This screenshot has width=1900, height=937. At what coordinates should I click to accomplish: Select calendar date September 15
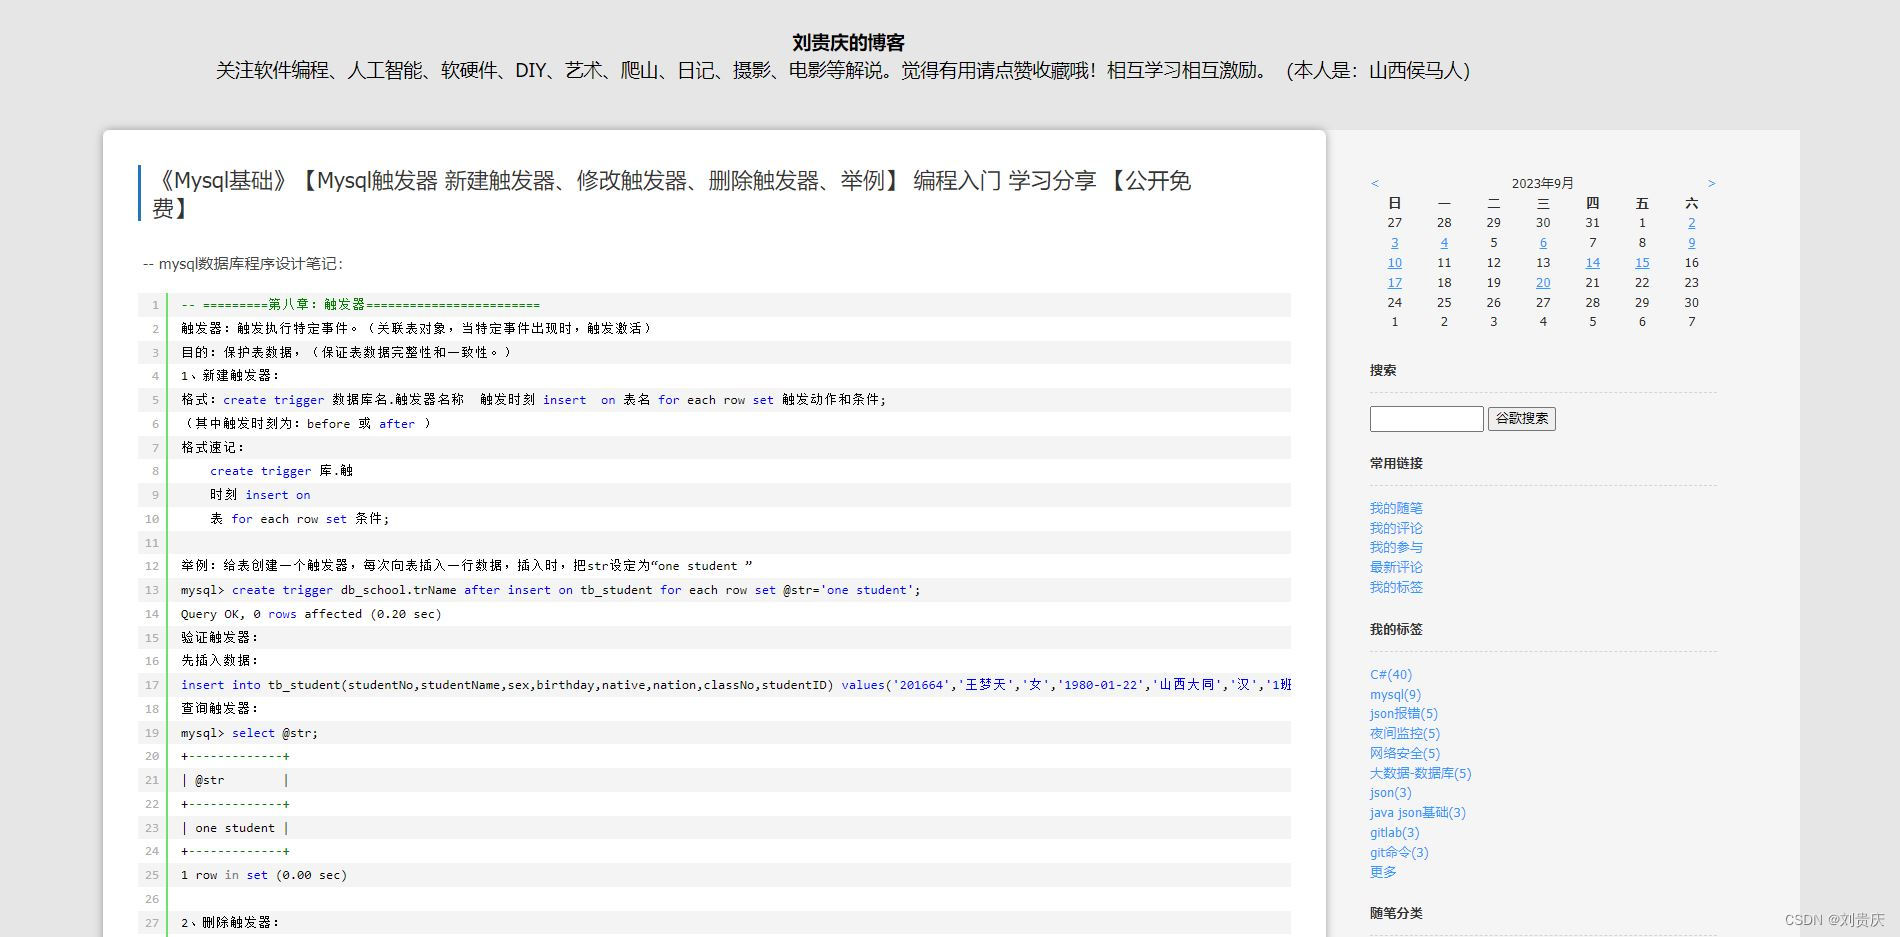tap(1642, 263)
